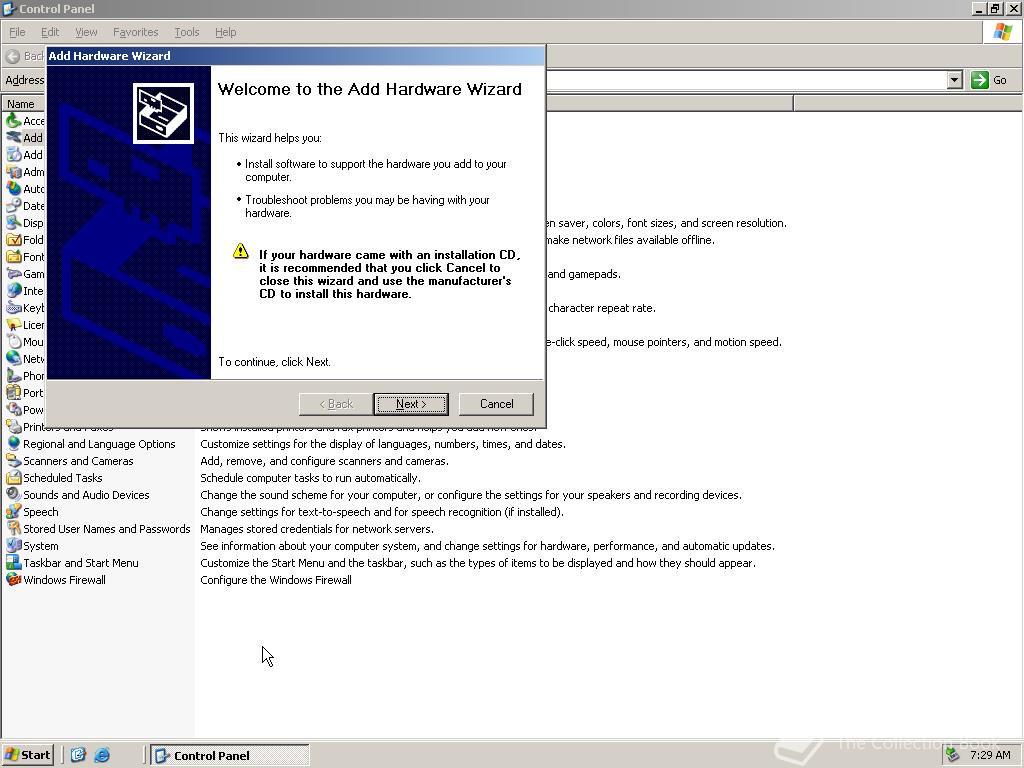The width and height of the screenshot is (1024, 768).
Task: Select the Power Options icon
Action: [x=14, y=409]
